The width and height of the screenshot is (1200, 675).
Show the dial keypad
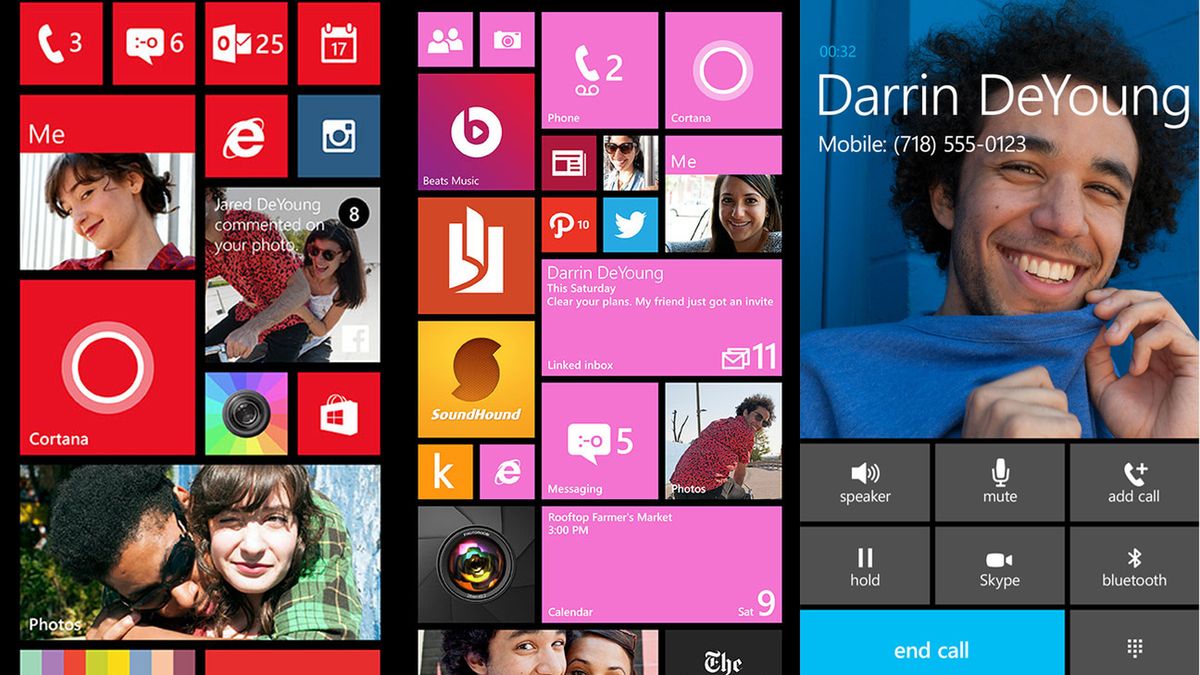[x=1135, y=643]
